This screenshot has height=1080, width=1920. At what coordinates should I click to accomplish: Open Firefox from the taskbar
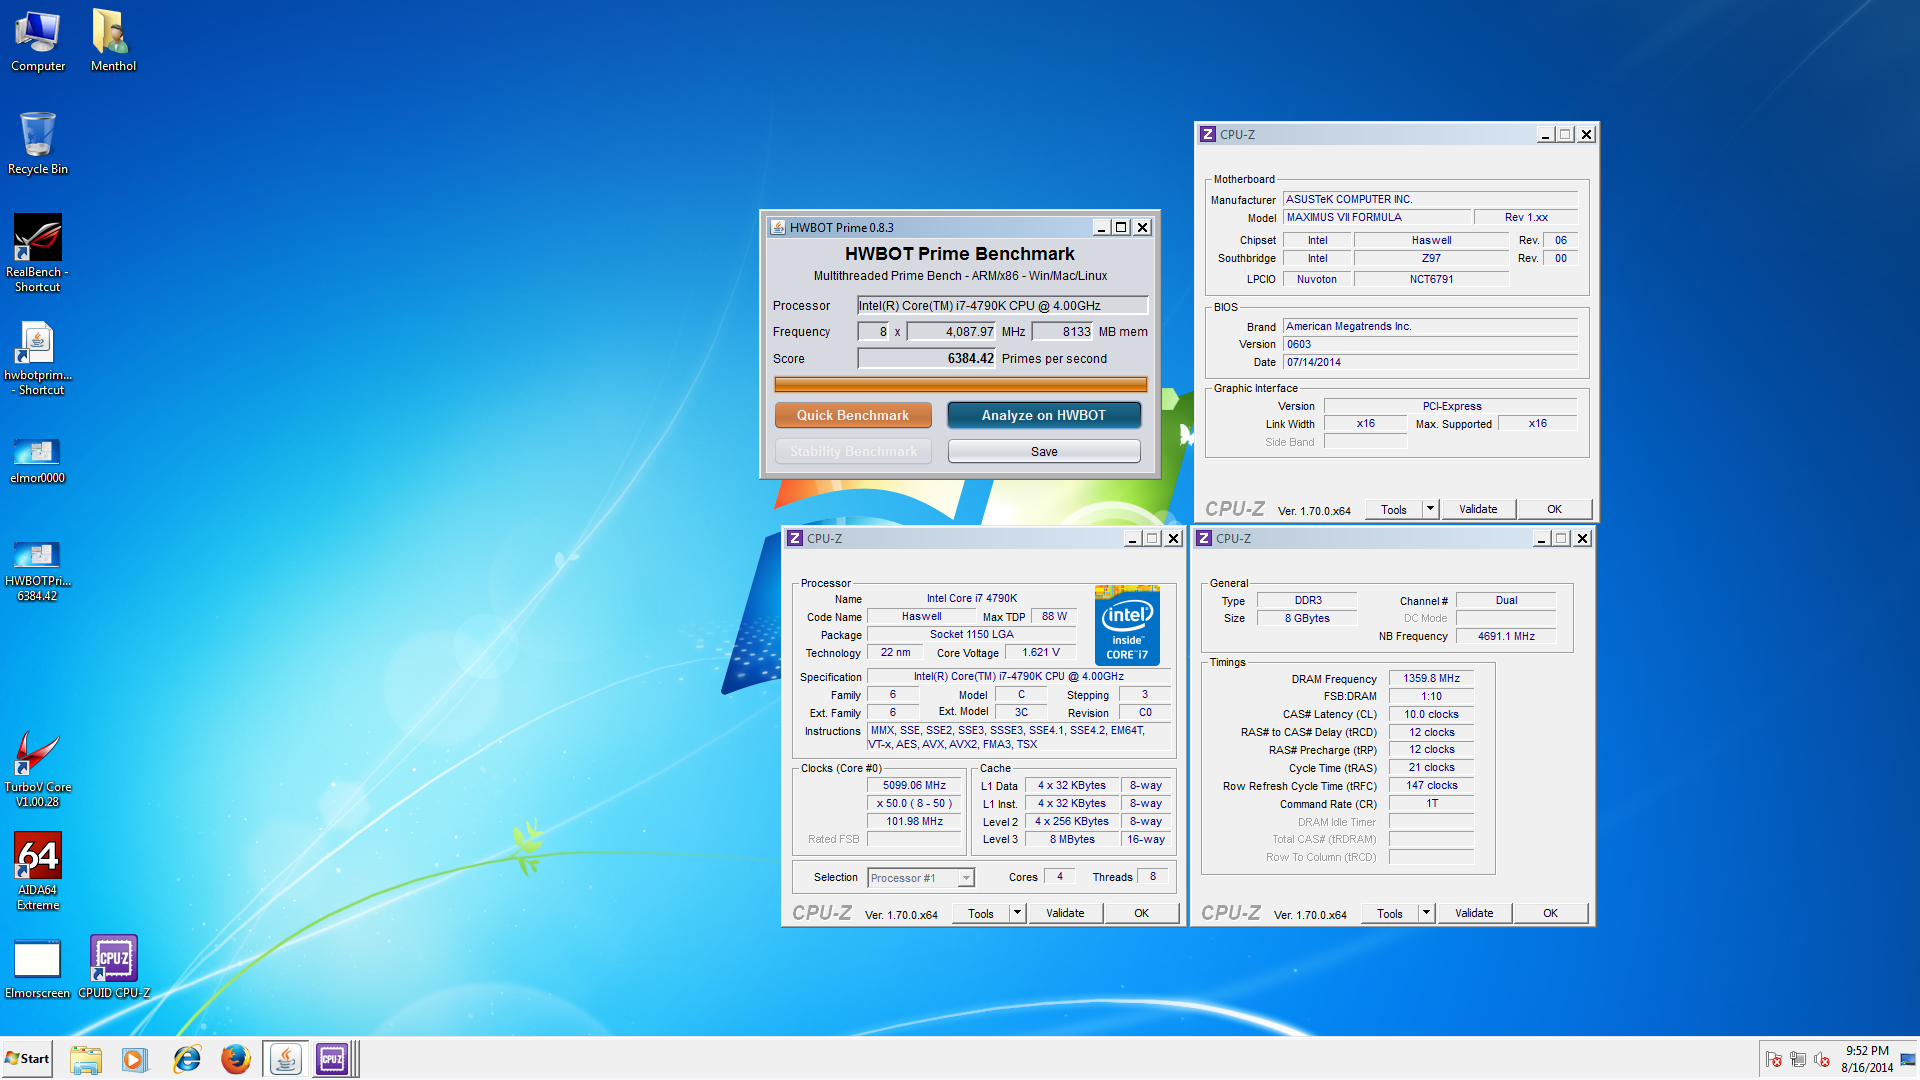236,1059
